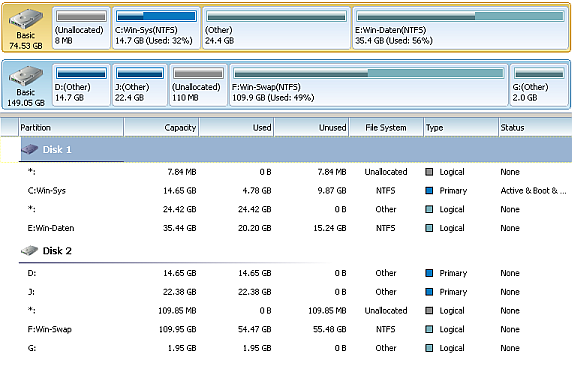Click the Primary type color box for C:Win-Sys
This screenshot has width=572, height=366.
click(x=429, y=190)
